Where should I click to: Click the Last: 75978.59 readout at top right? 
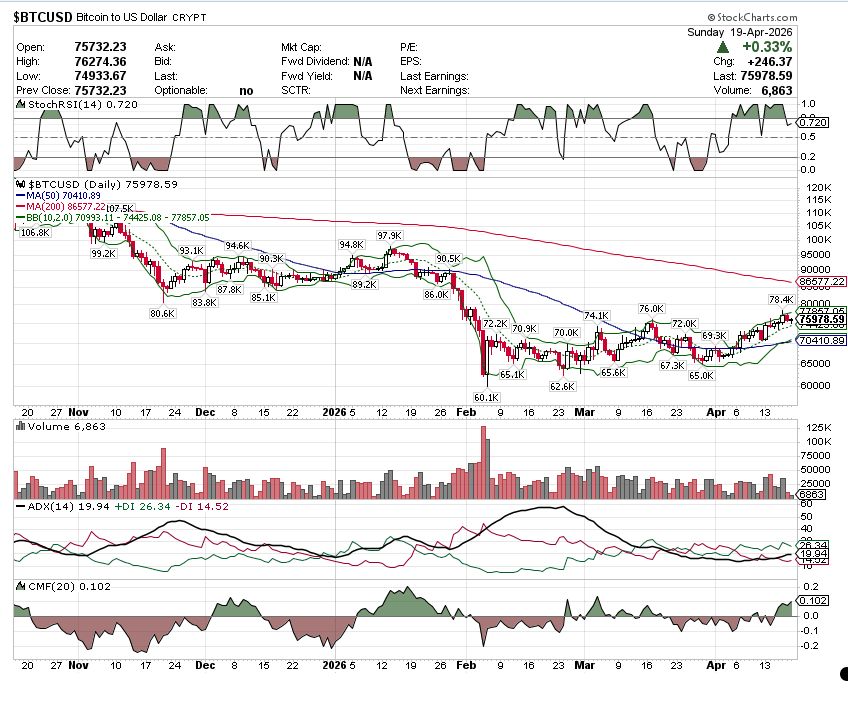pyautogui.click(x=753, y=76)
